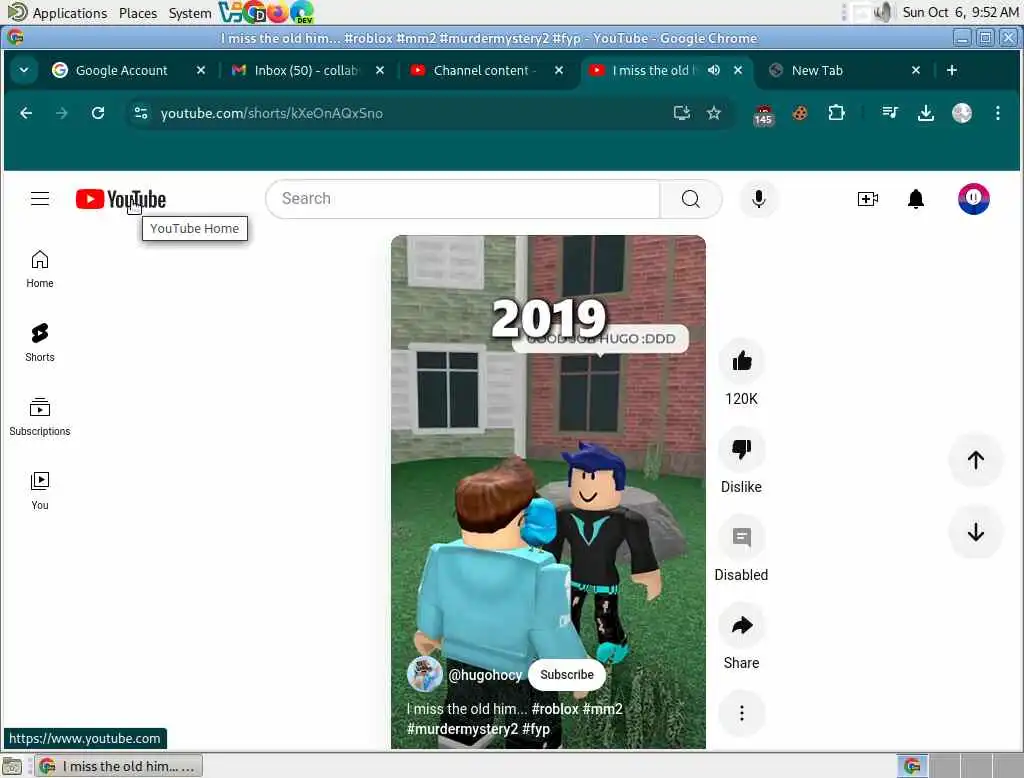The height and width of the screenshot is (778, 1024).
Task: Open the extension with 145 badge
Action: (x=763, y=114)
